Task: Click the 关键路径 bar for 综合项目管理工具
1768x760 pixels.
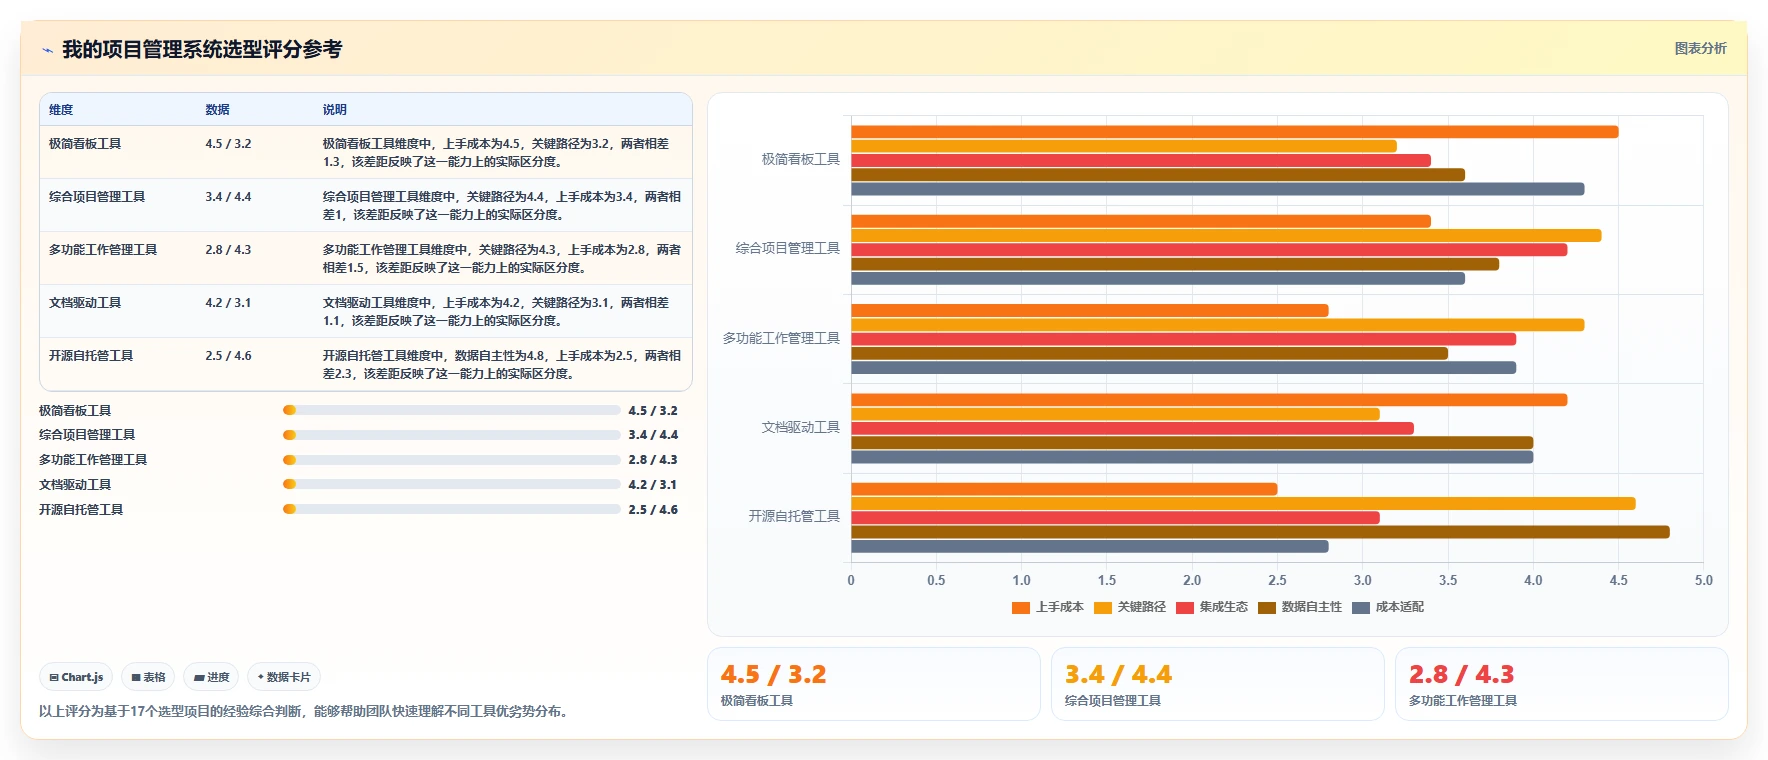Action: (1226, 236)
